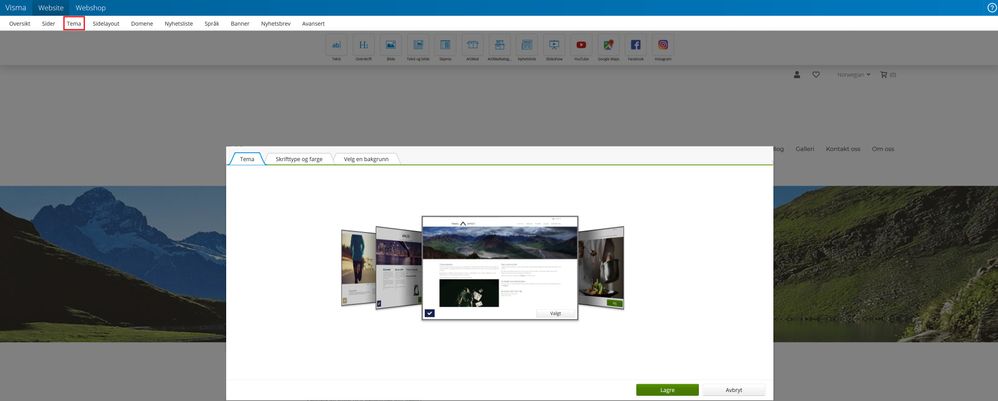
Task: Toggle the selected theme checkmark box
Action: tap(430, 313)
